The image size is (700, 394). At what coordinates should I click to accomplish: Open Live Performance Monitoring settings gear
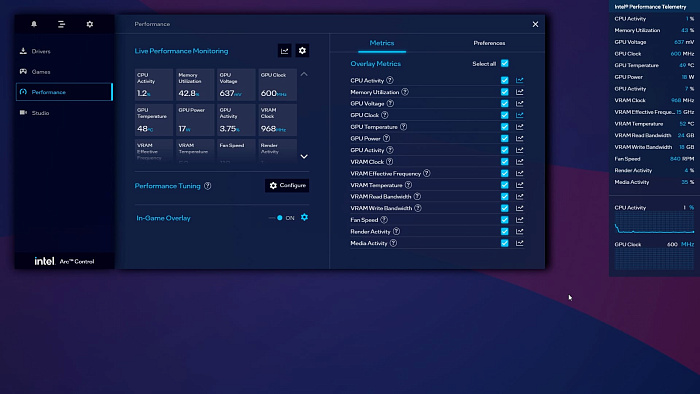click(302, 51)
